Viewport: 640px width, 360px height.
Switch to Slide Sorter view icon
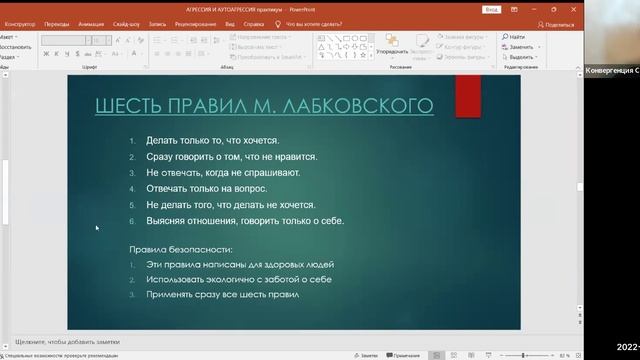coord(454,356)
